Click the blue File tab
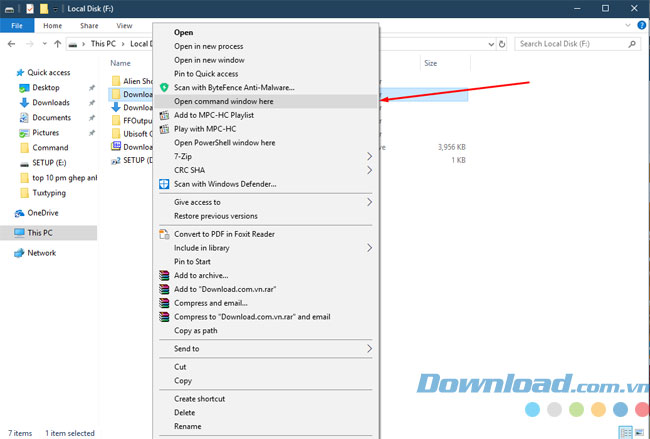650x439 pixels. coord(18,25)
